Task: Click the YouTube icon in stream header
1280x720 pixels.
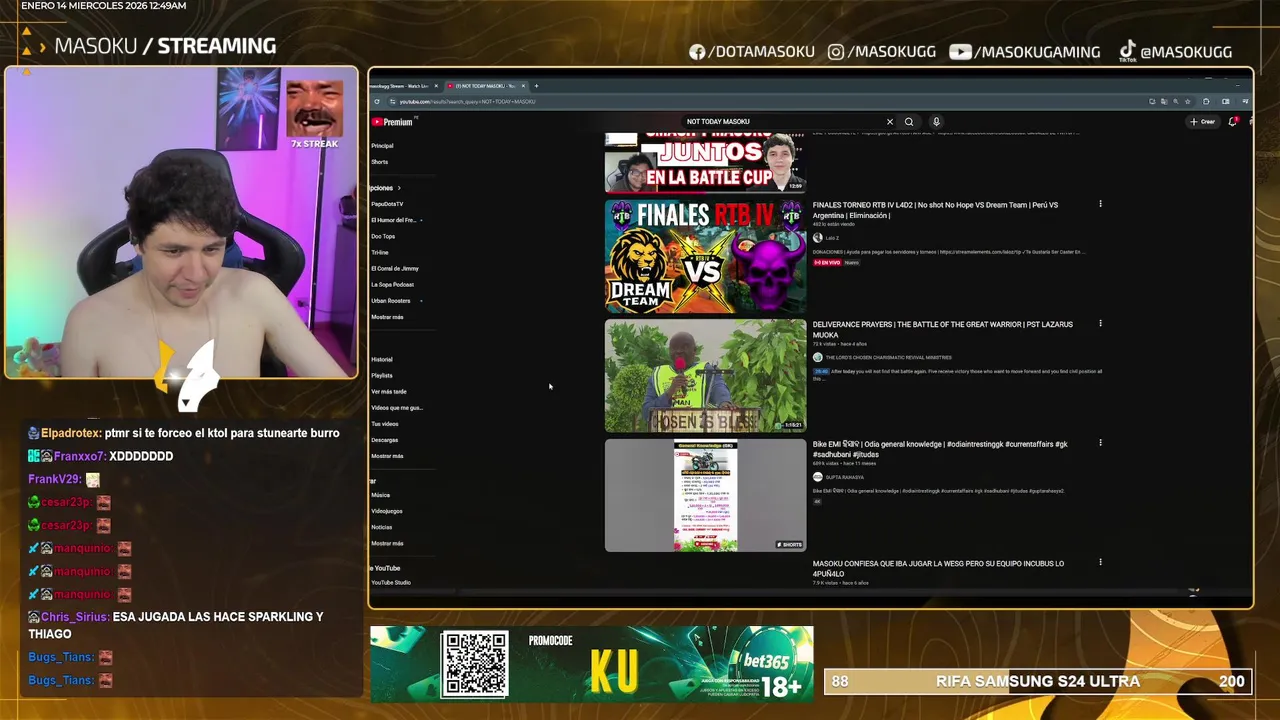Action: pyautogui.click(x=960, y=52)
